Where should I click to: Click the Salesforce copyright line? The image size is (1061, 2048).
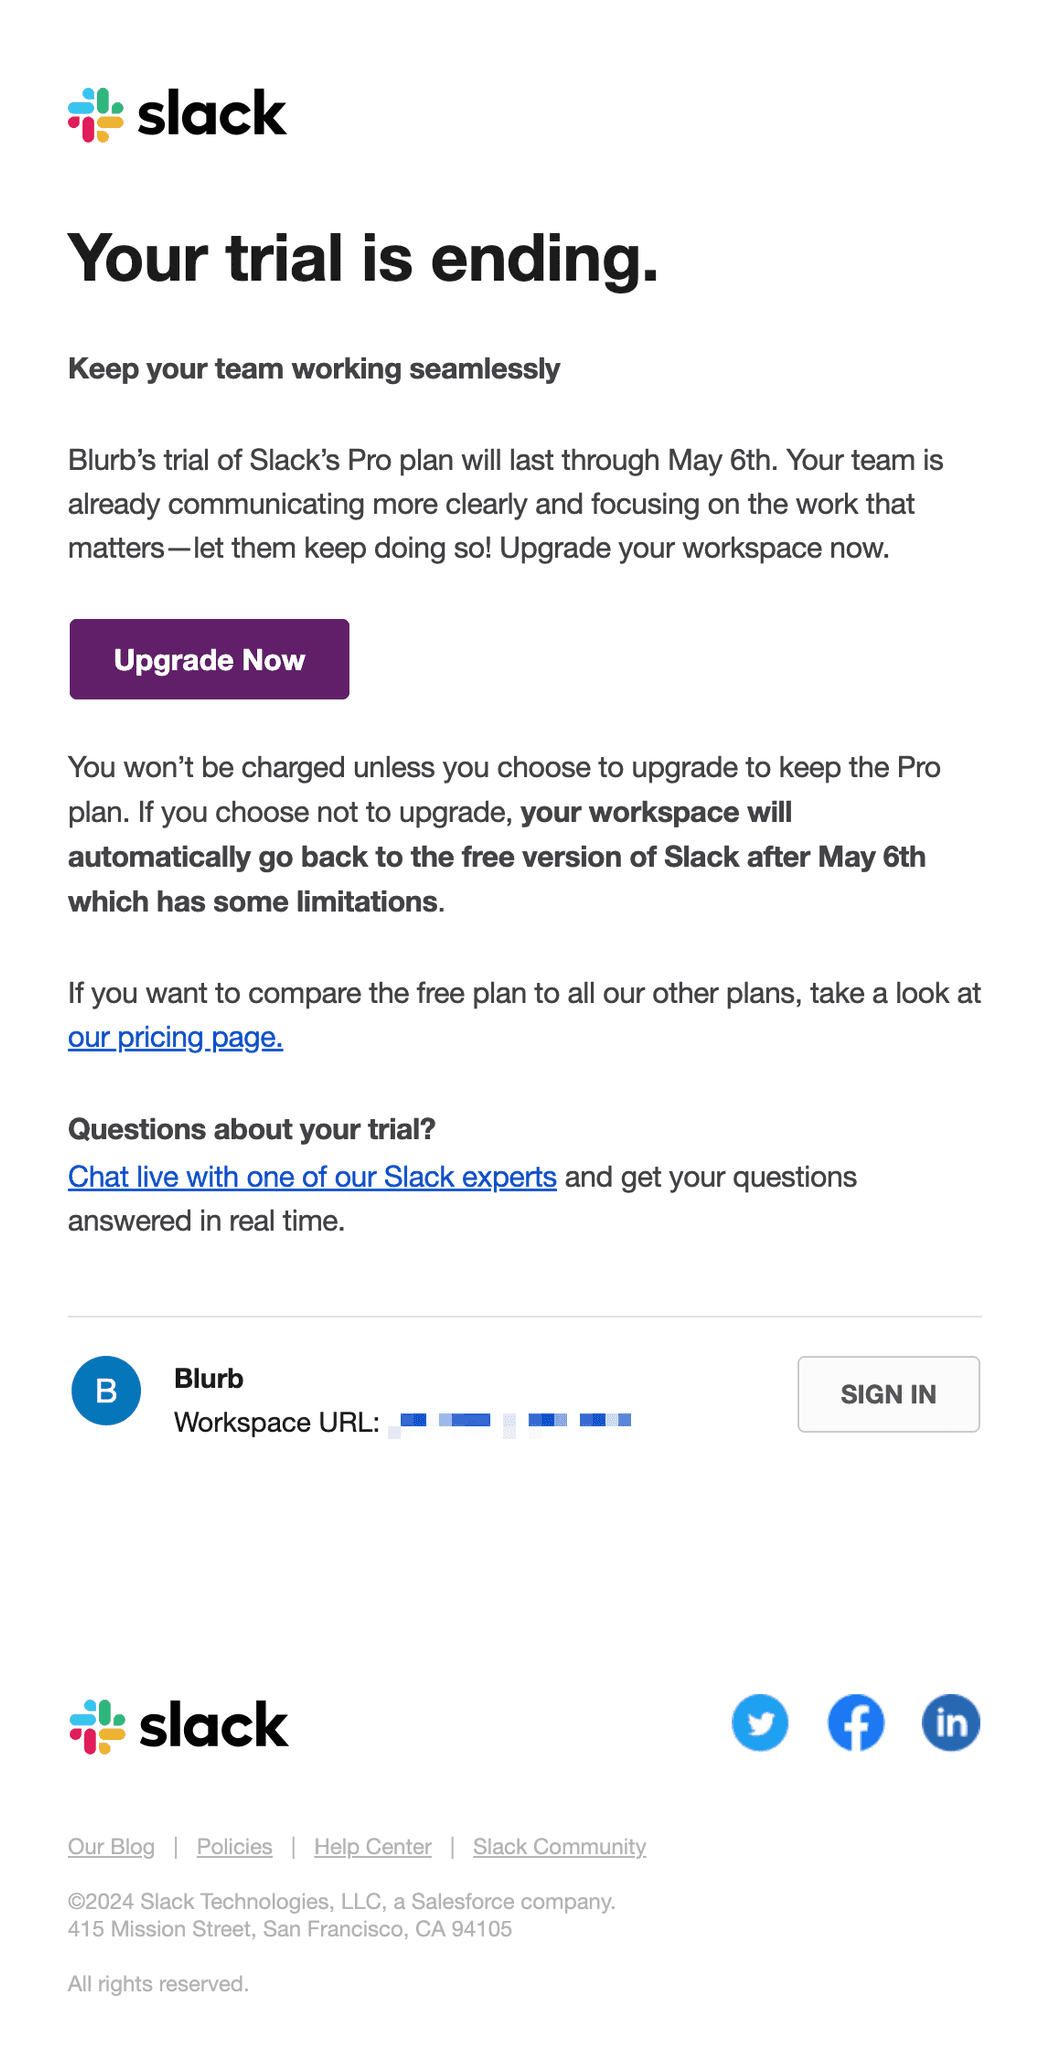[340, 1901]
